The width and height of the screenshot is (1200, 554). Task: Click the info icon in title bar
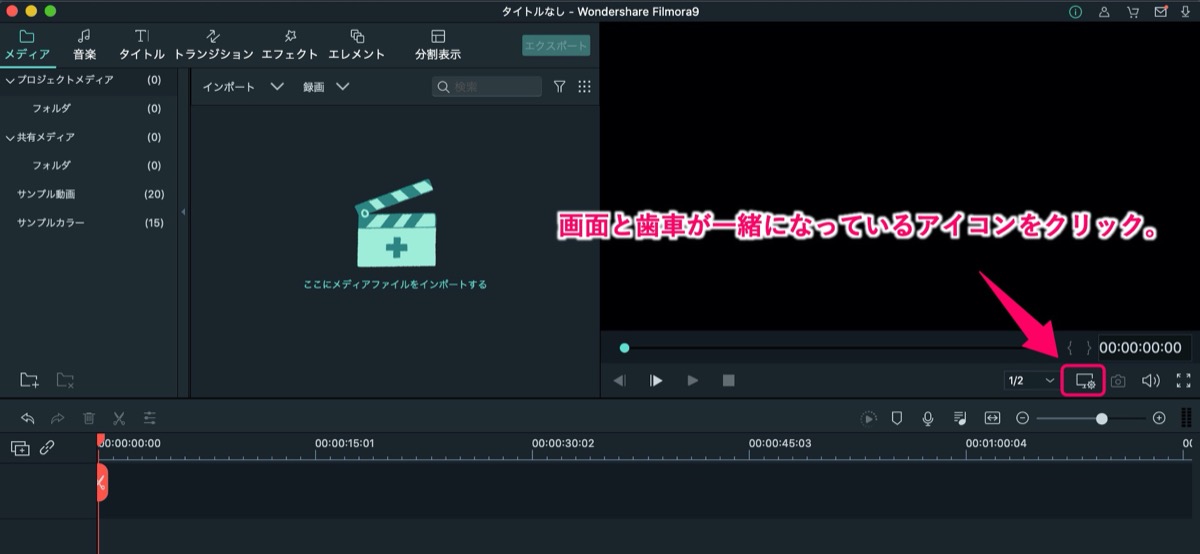coord(1076,12)
